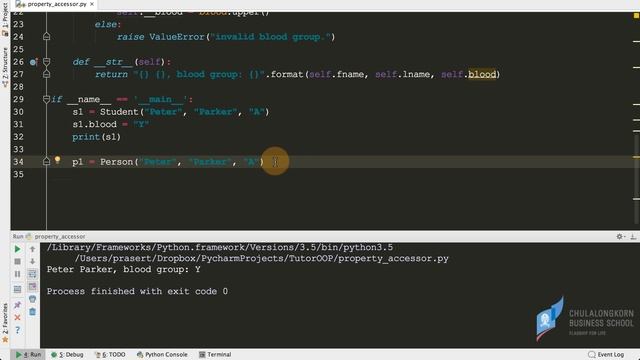Toggle Scroll to the End icon
640x360 pixels.
(32, 287)
